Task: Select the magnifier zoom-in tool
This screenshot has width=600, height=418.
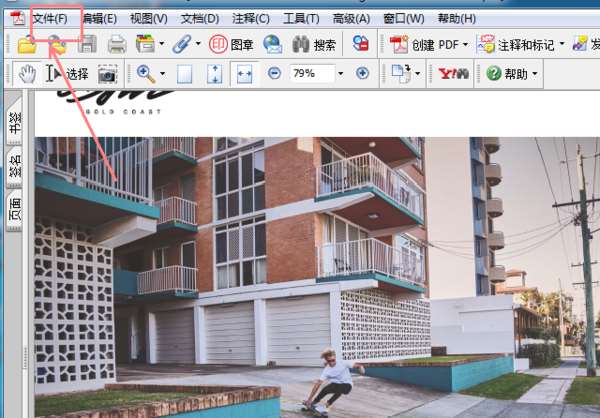Action: coord(146,73)
